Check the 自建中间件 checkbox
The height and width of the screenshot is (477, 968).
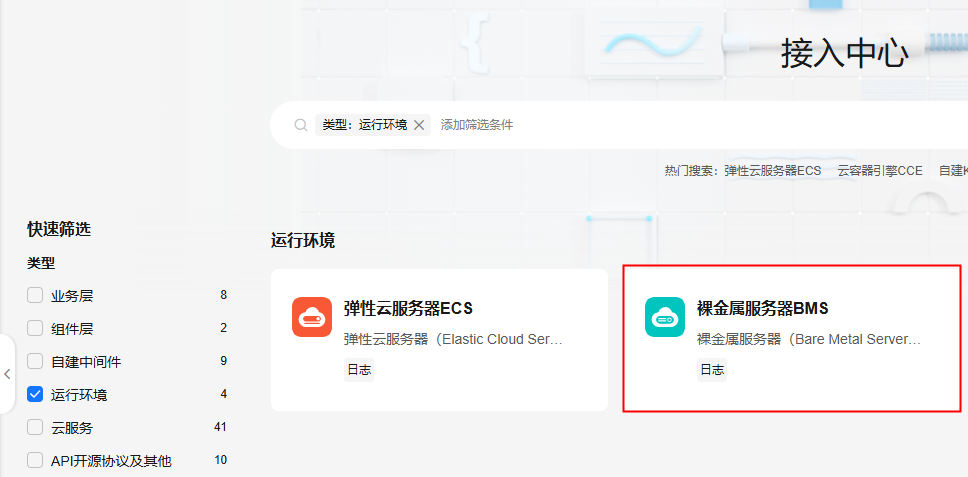(x=35, y=361)
